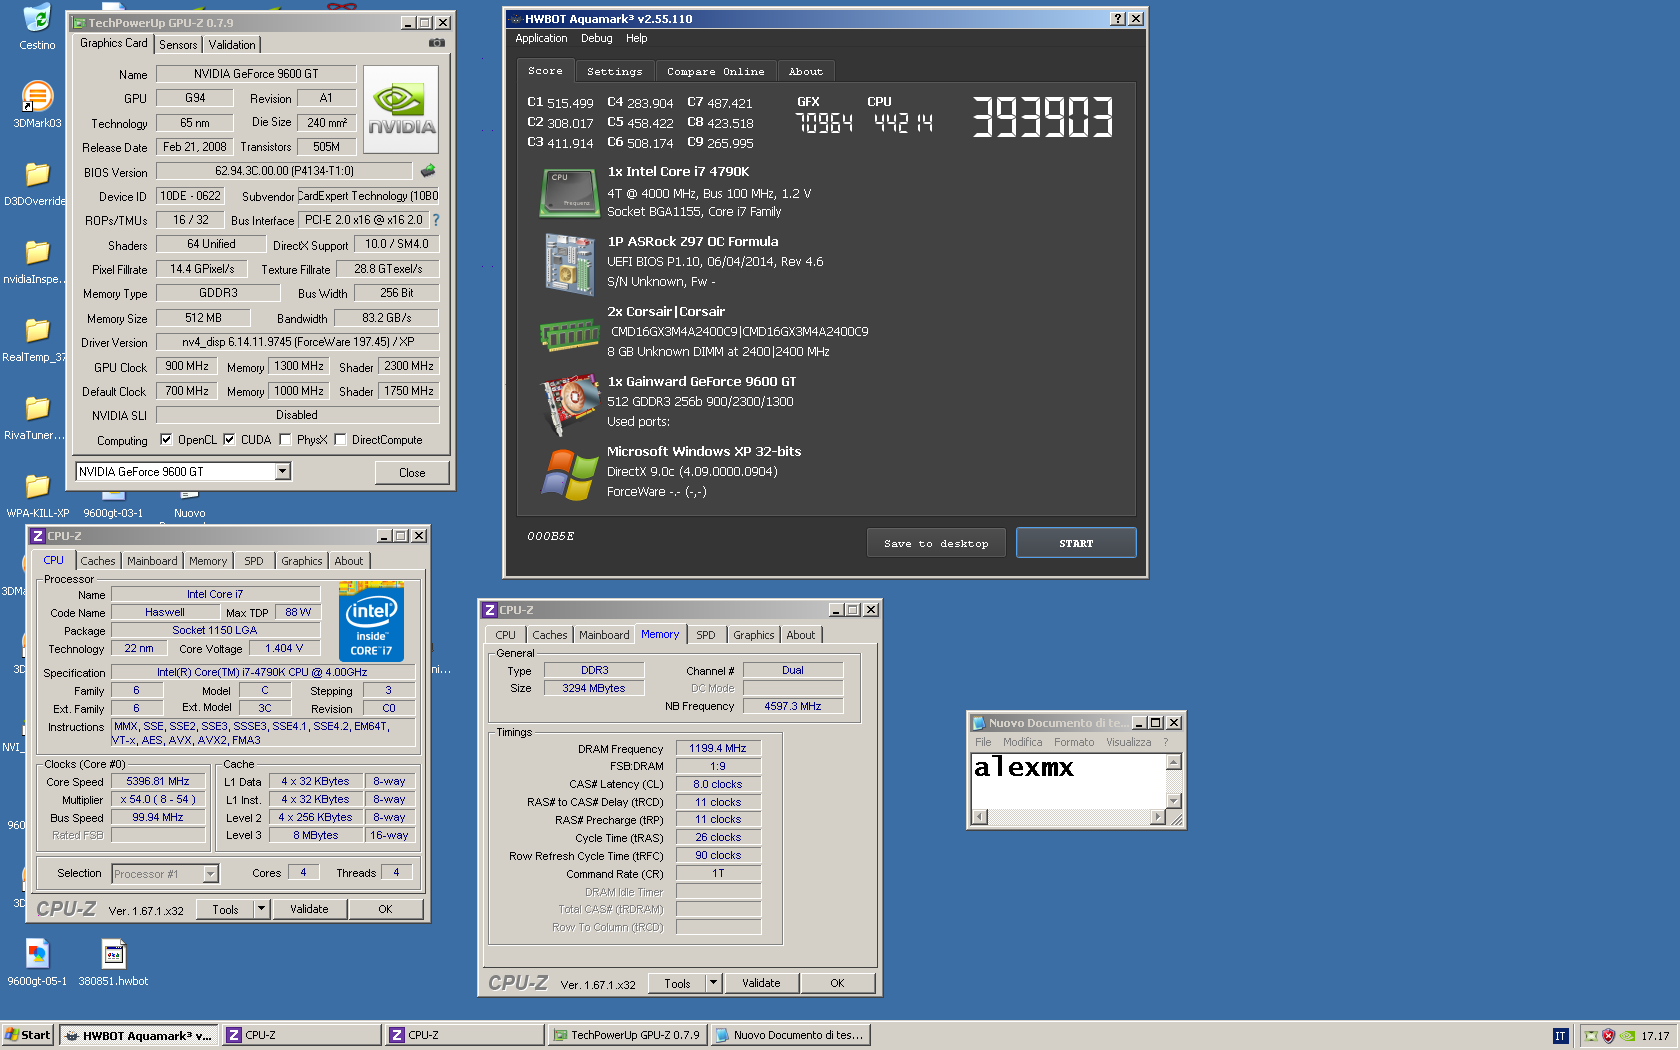Toggle the CUDA checkbox
The height and width of the screenshot is (1050, 1680).
[229, 439]
